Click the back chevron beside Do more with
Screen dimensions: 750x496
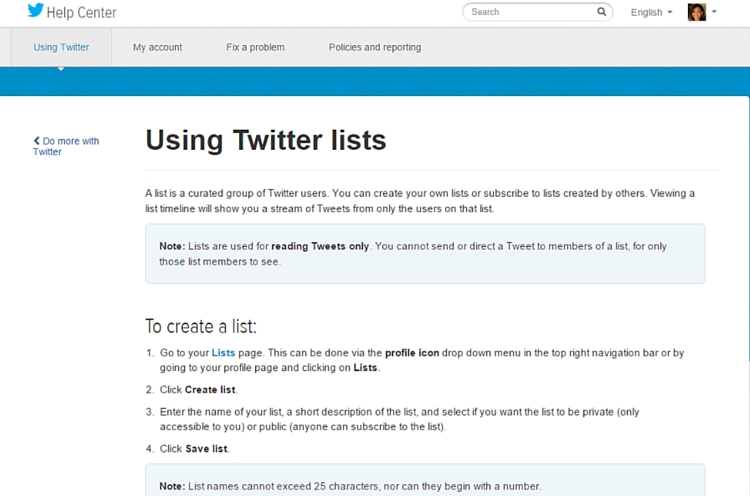tap(36, 141)
